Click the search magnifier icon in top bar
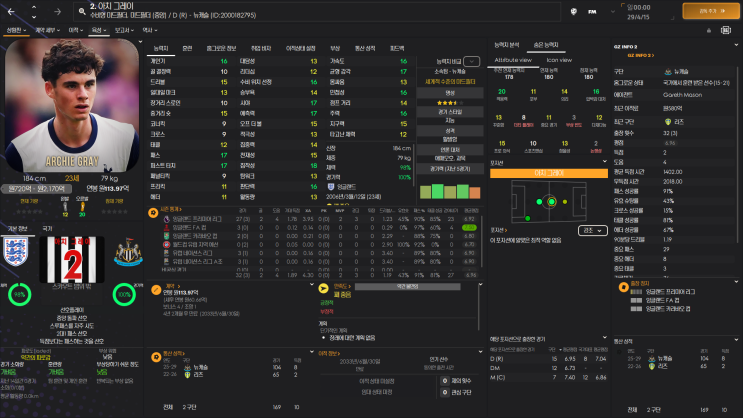 coord(84,12)
